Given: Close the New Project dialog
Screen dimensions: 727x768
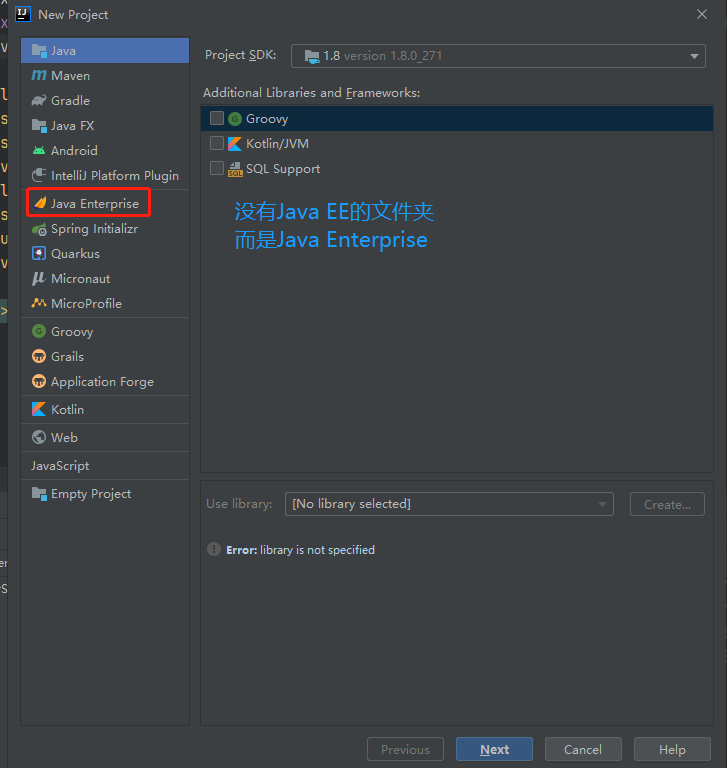Looking at the screenshot, I should click(x=702, y=14).
